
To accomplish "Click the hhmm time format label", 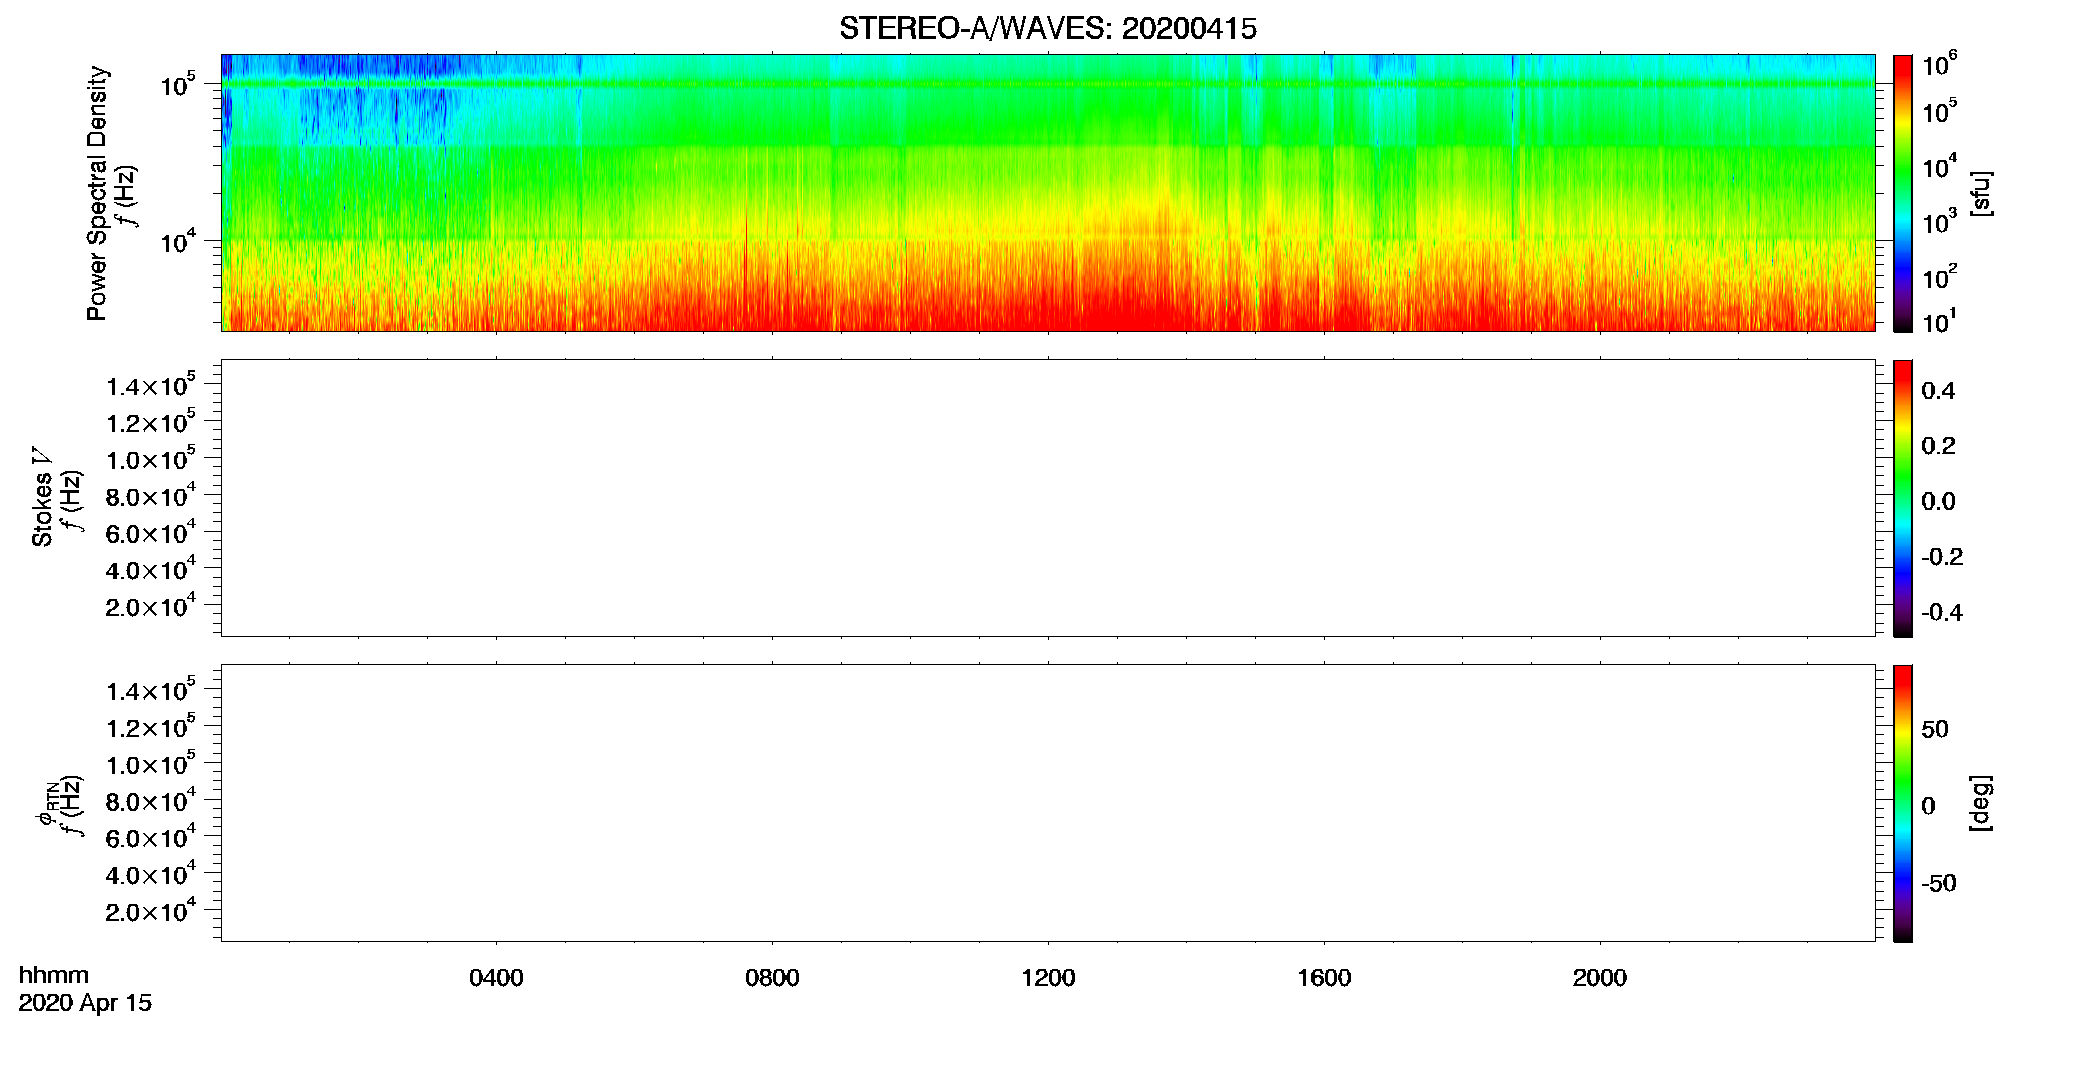I will click(x=53, y=976).
